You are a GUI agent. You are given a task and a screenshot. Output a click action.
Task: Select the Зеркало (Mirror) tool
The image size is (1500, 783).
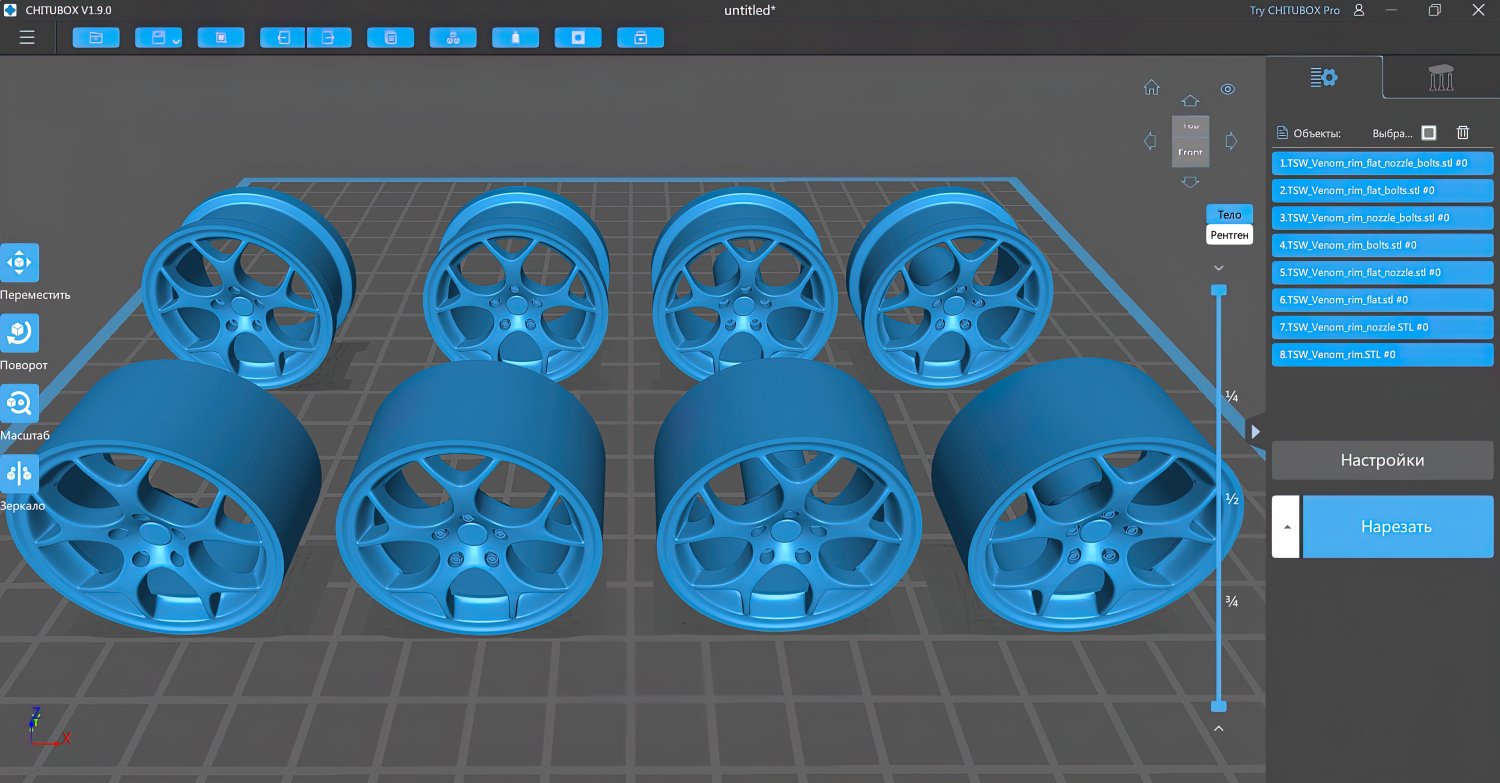(20, 475)
